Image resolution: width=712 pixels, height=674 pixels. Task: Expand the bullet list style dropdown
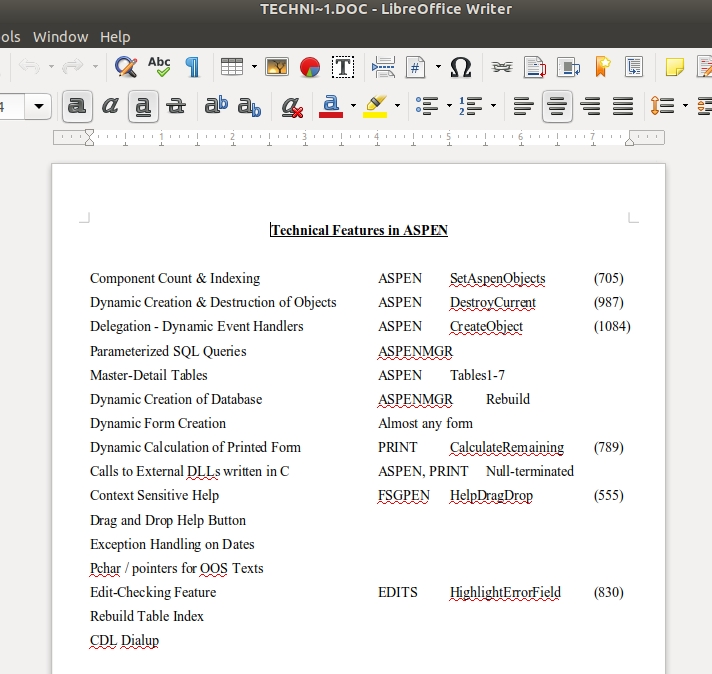(x=450, y=106)
